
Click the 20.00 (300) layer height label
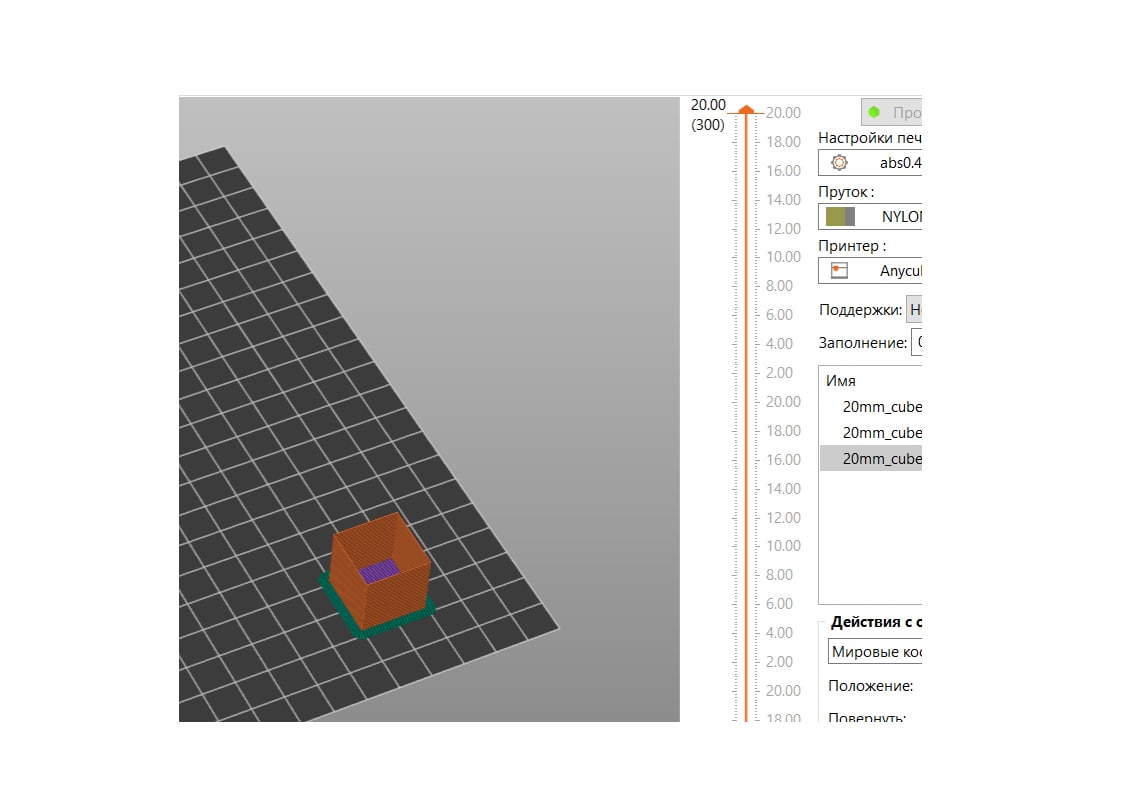(708, 115)
